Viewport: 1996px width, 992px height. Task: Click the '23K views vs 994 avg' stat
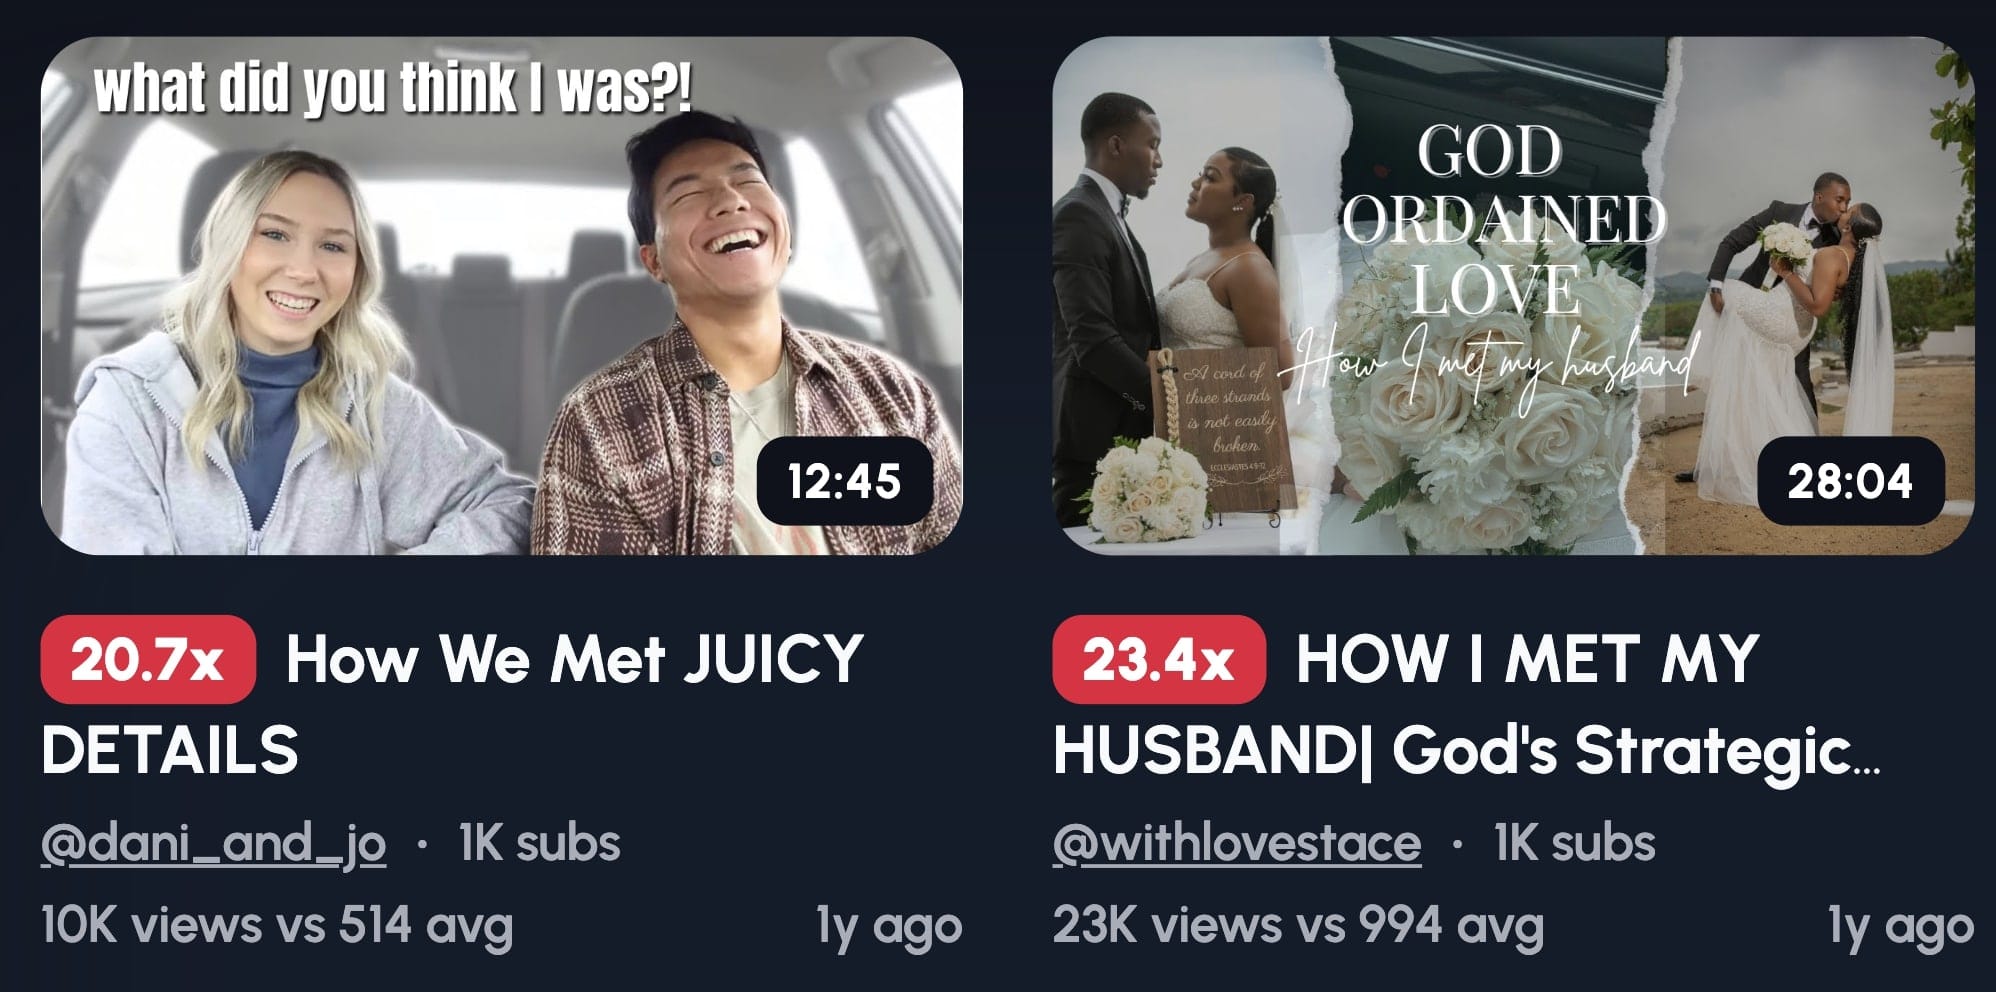[x=1298, y=925]
